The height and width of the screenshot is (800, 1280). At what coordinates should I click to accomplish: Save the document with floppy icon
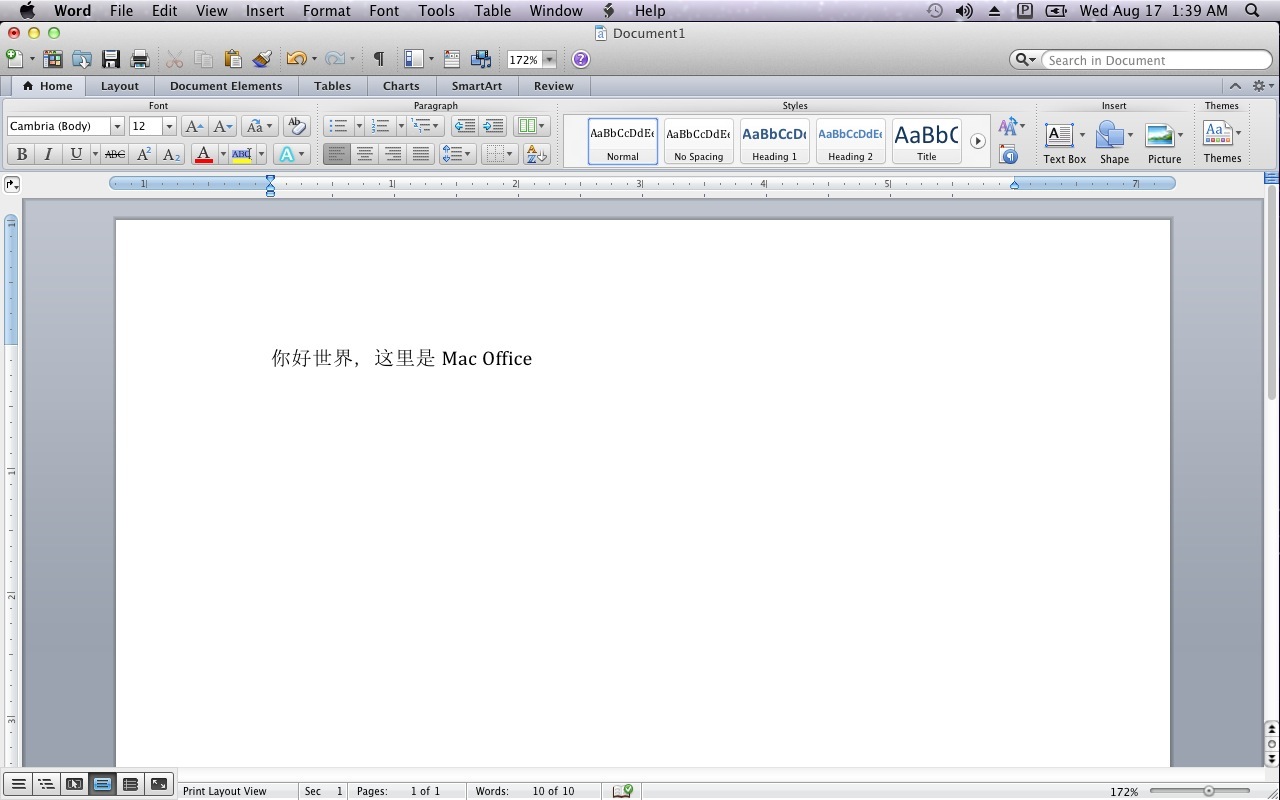click(x=111, y=59)
